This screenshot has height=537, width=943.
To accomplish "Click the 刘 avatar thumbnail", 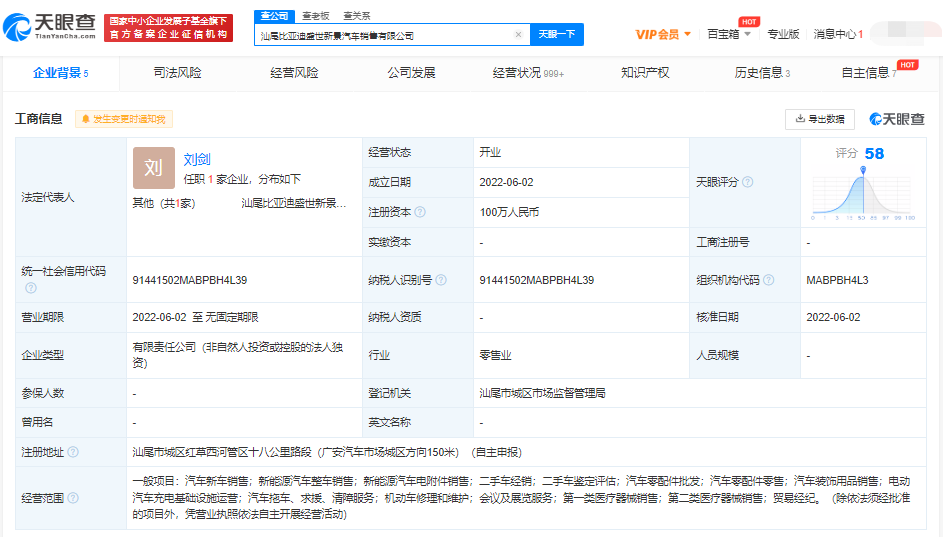I will click(153, 168).
